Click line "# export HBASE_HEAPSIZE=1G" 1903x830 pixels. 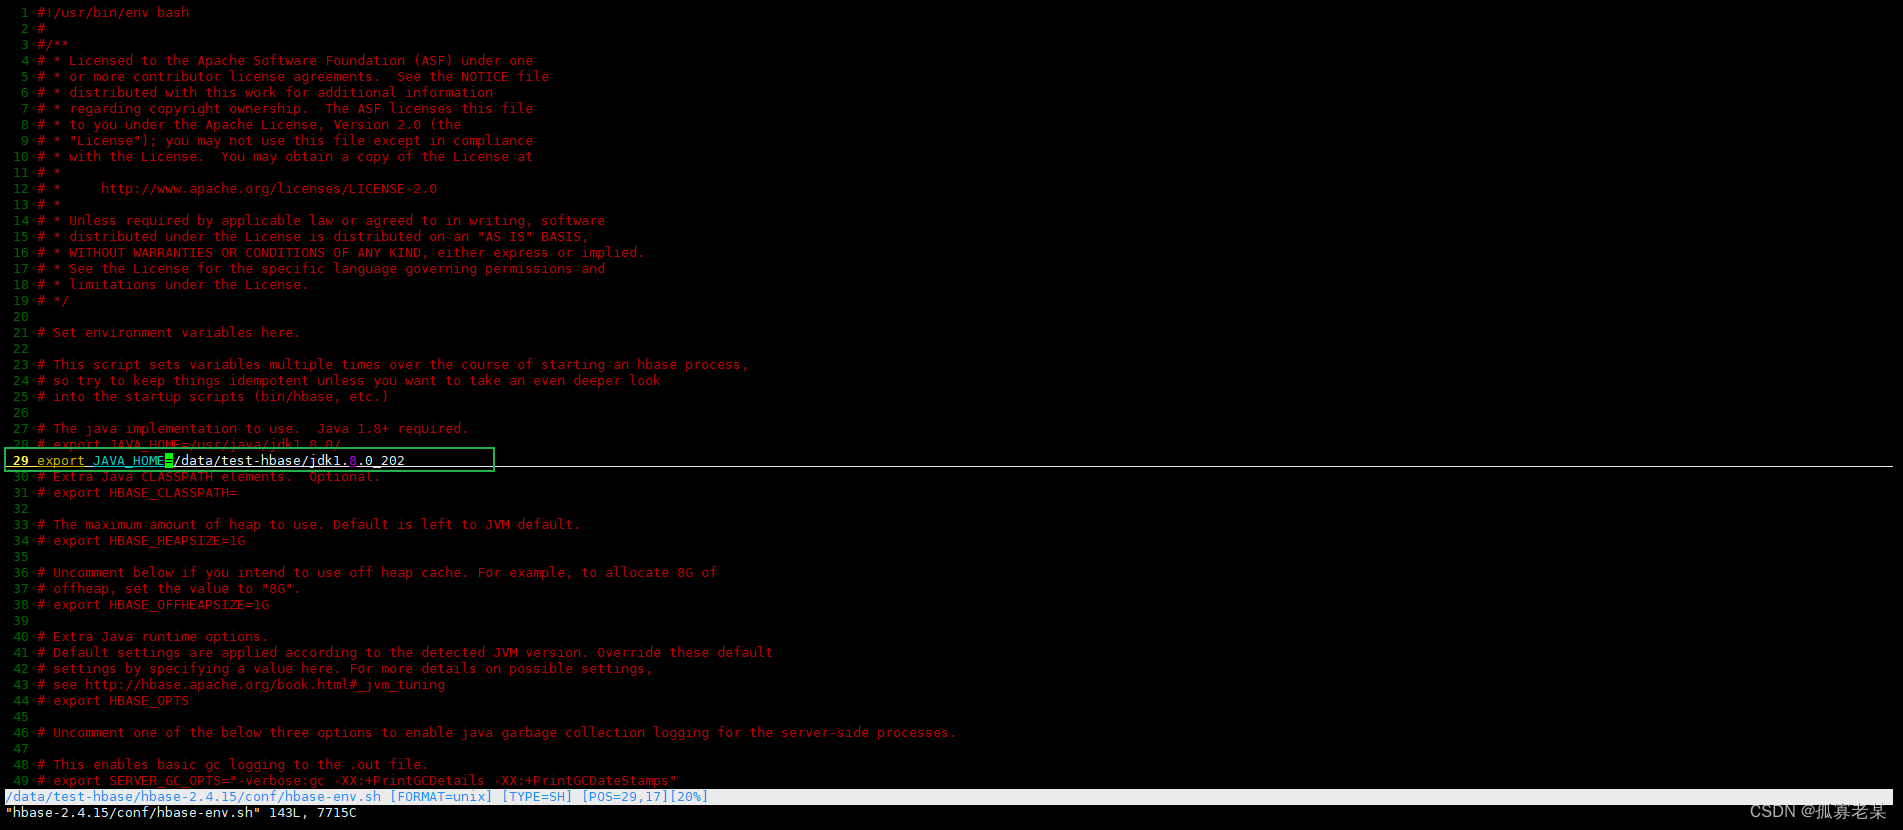(141, 540)
